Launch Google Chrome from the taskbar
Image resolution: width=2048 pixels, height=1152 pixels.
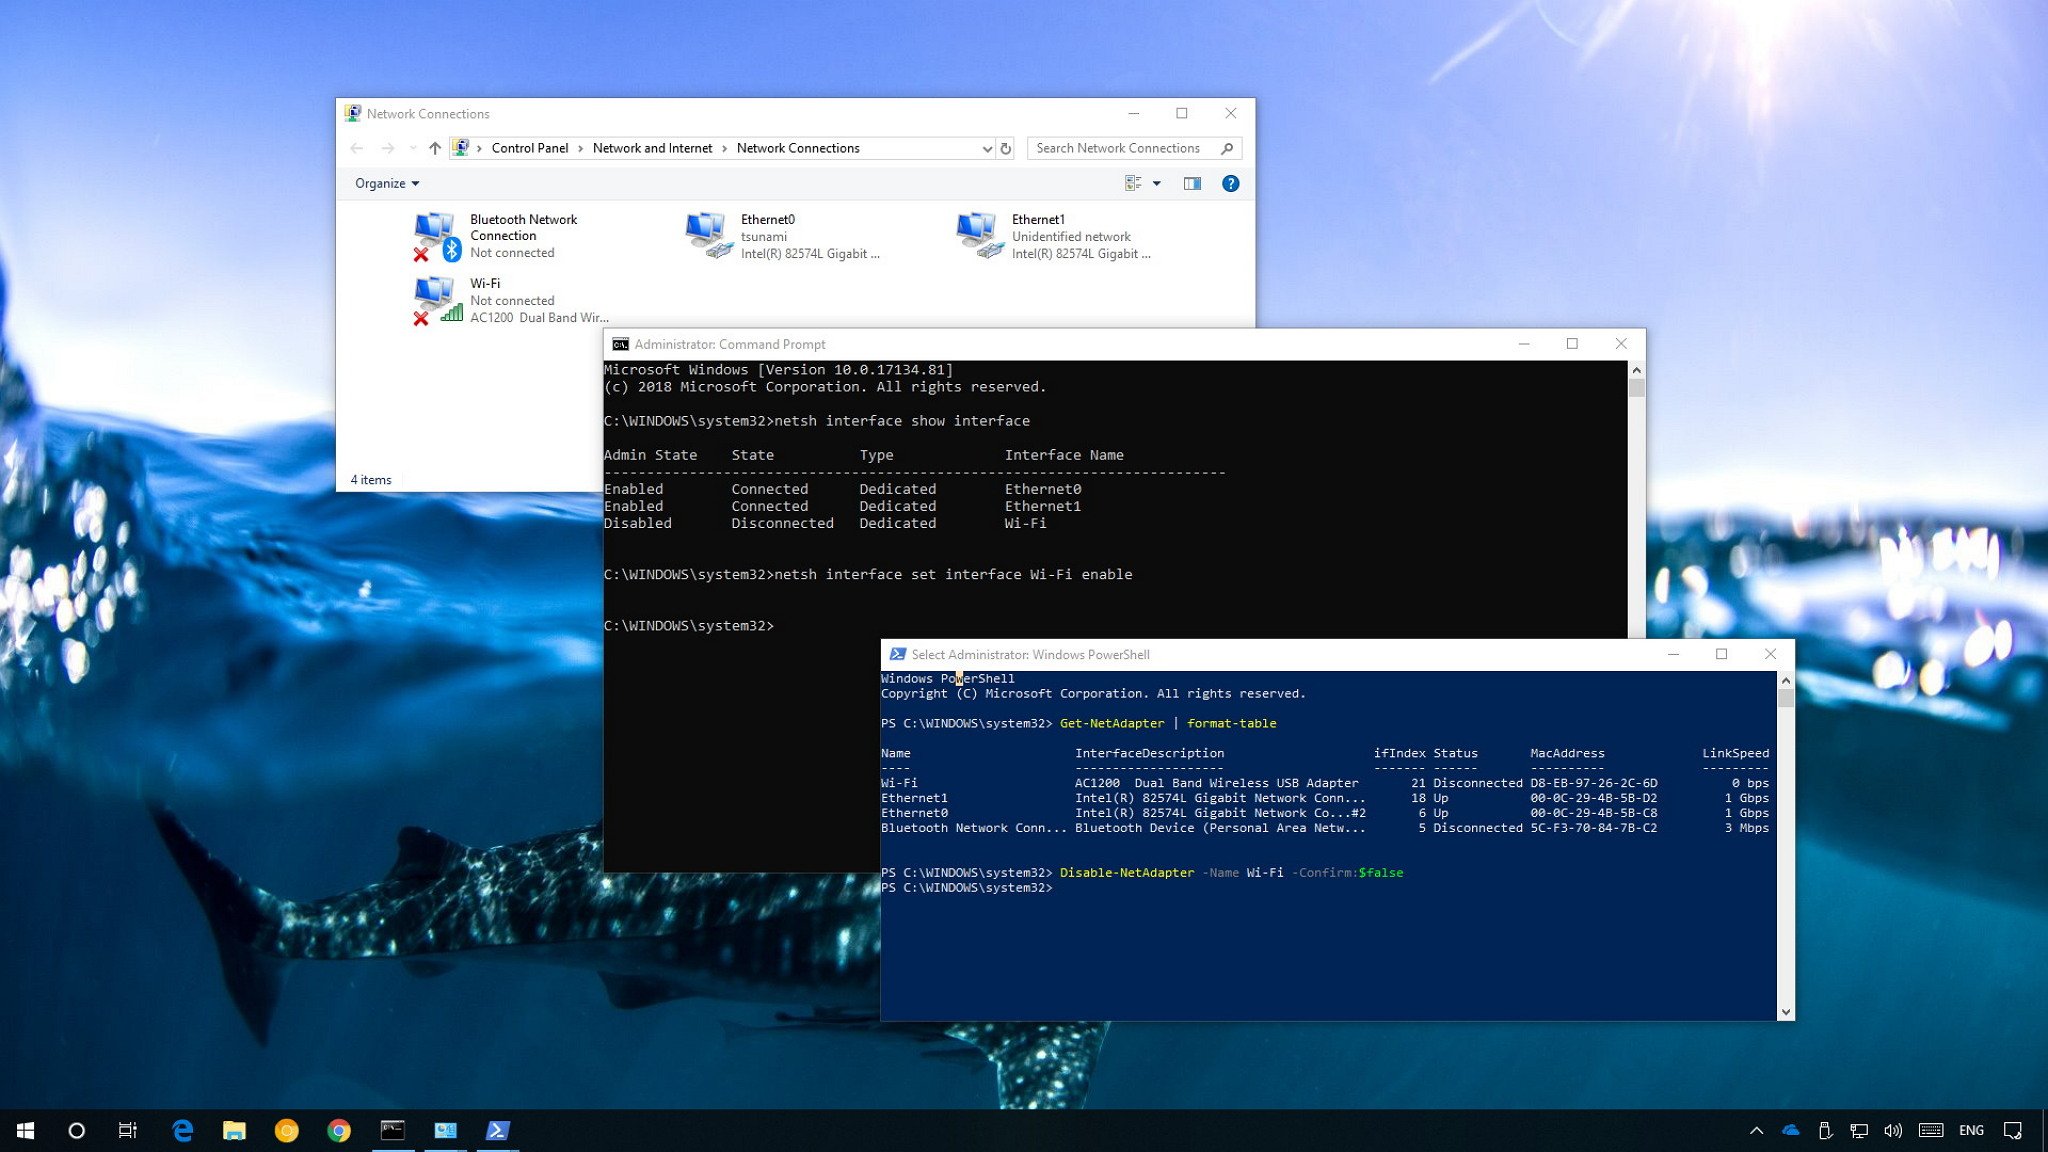tap(339, 1130)
